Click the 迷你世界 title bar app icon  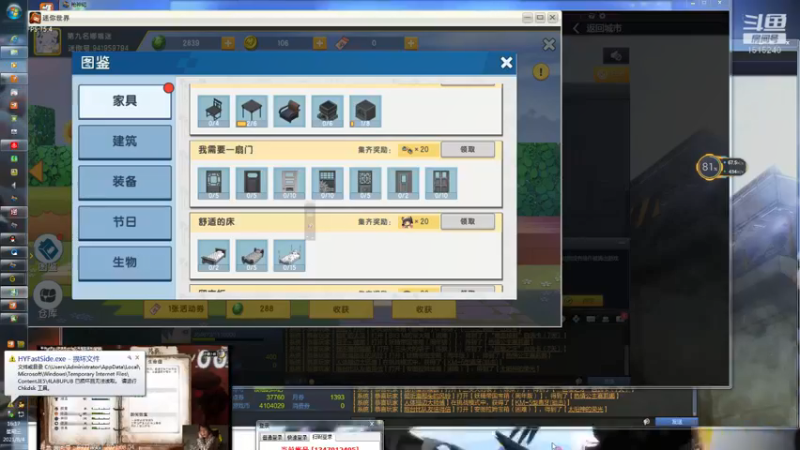(35, 18)
